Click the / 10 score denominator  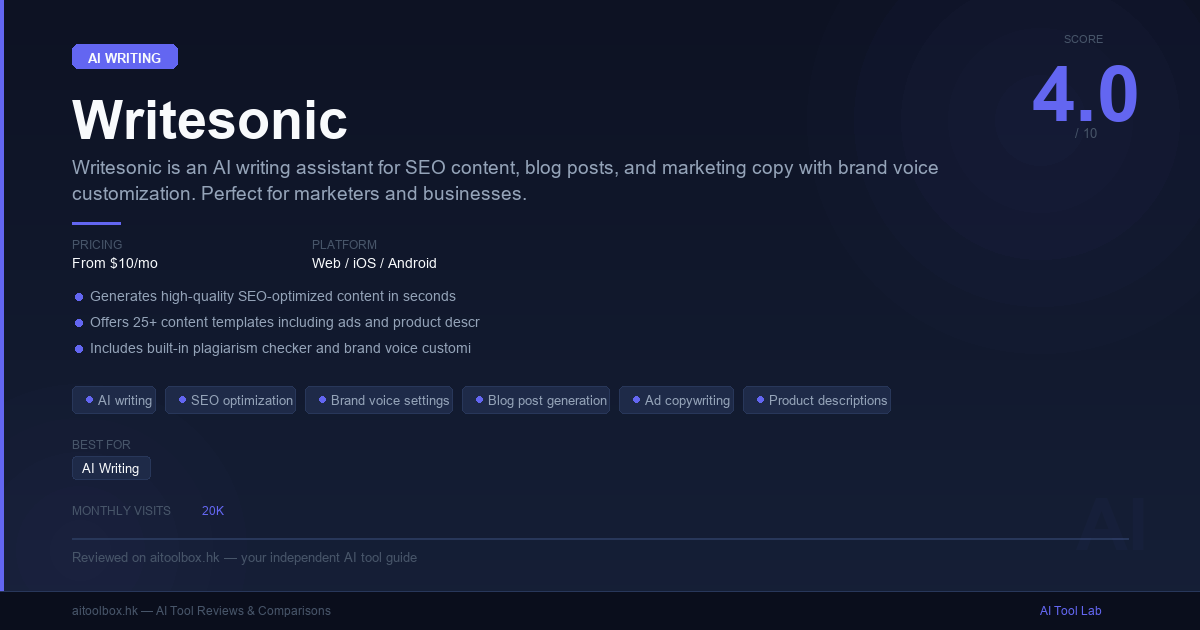coord(1086,133)
